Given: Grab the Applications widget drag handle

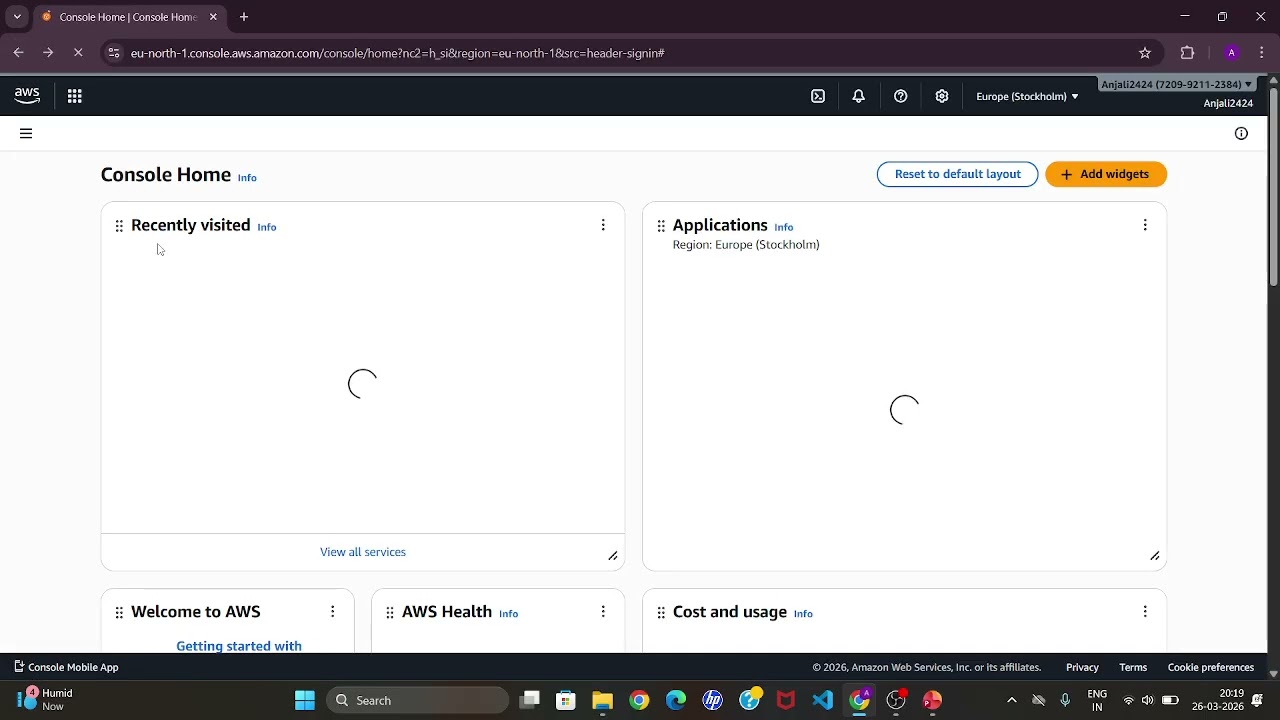Looking at the screenshot, I should point(661,226).
